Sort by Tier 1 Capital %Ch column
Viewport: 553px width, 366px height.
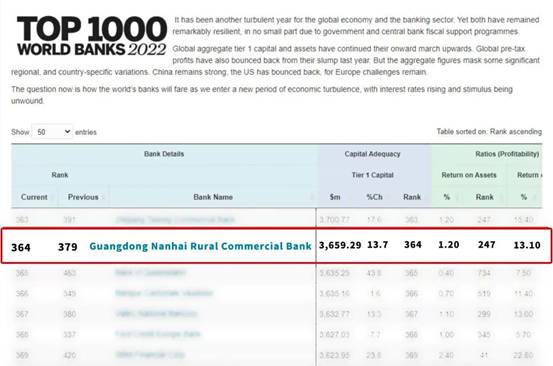click(x=374, y=197)
